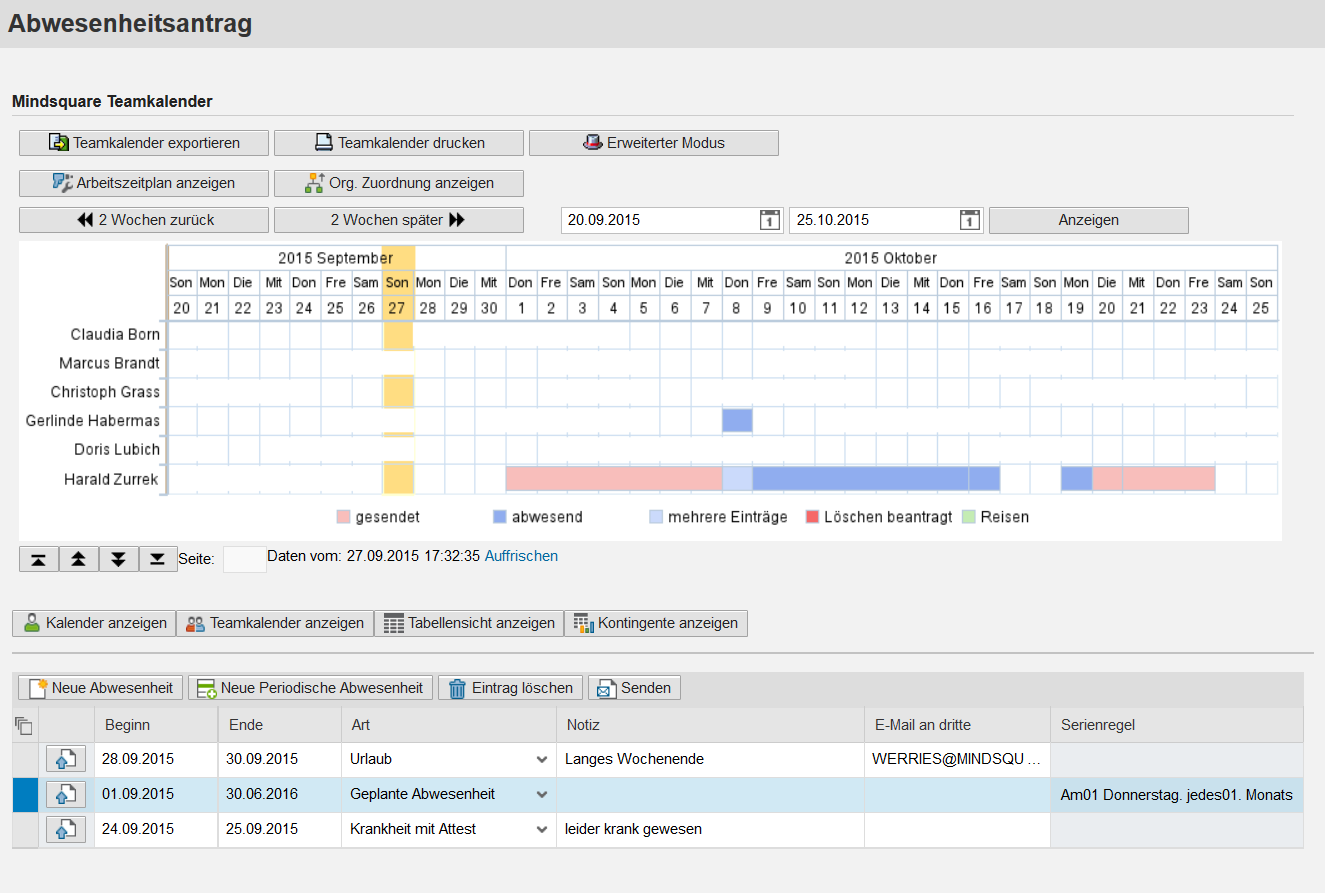Screen dimensions: 1325x893
Task: Click Gerlinde Habermas absence block on Oct 8
Action: [x=737, y=420]
